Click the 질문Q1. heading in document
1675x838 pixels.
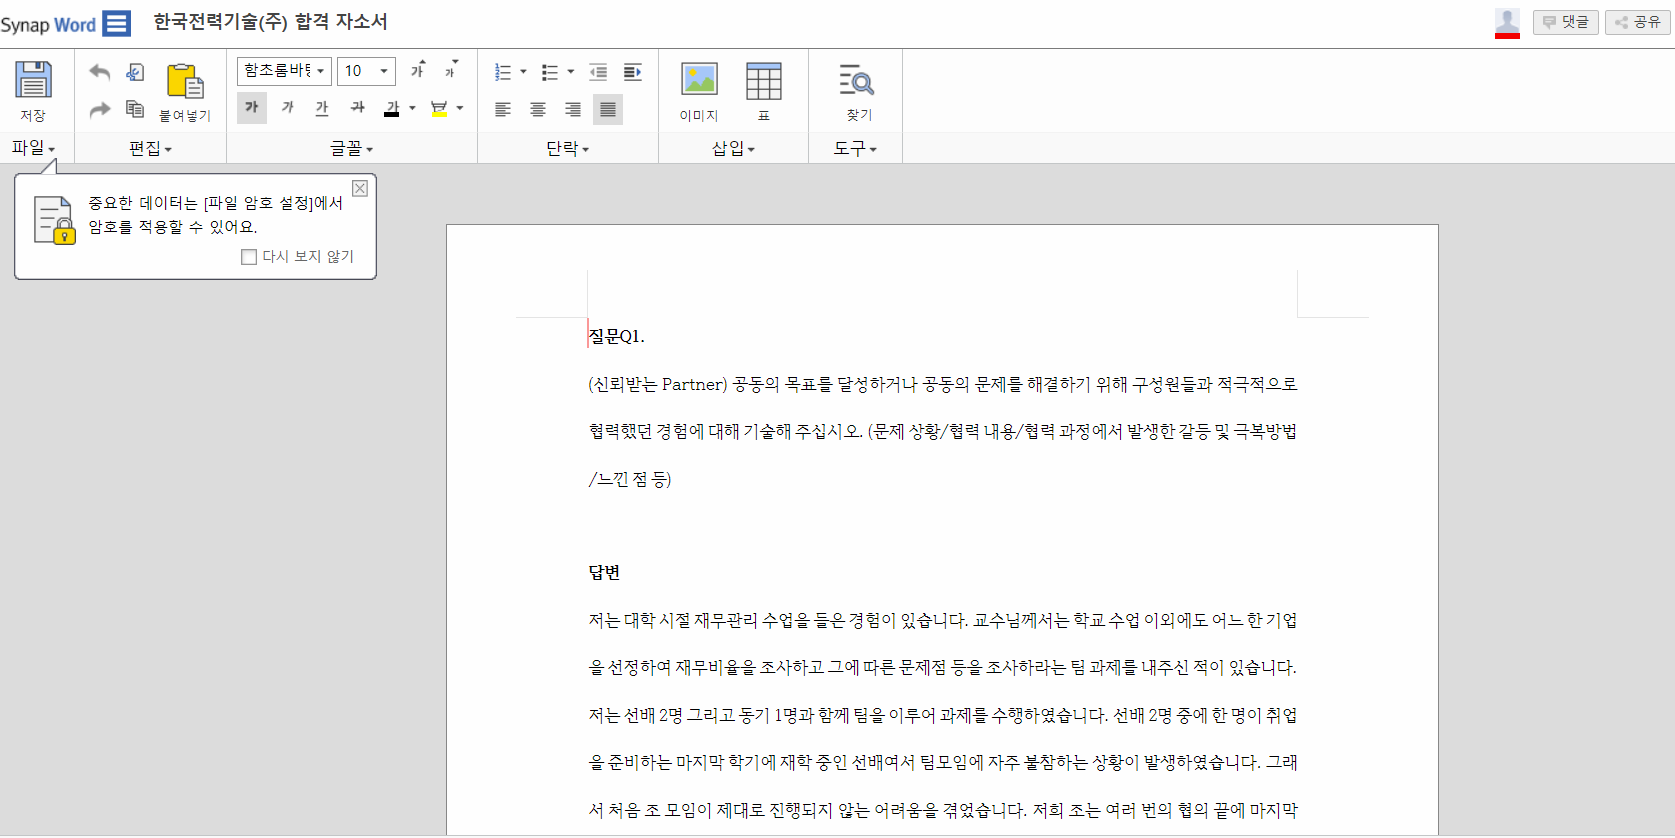pos(617,336)
